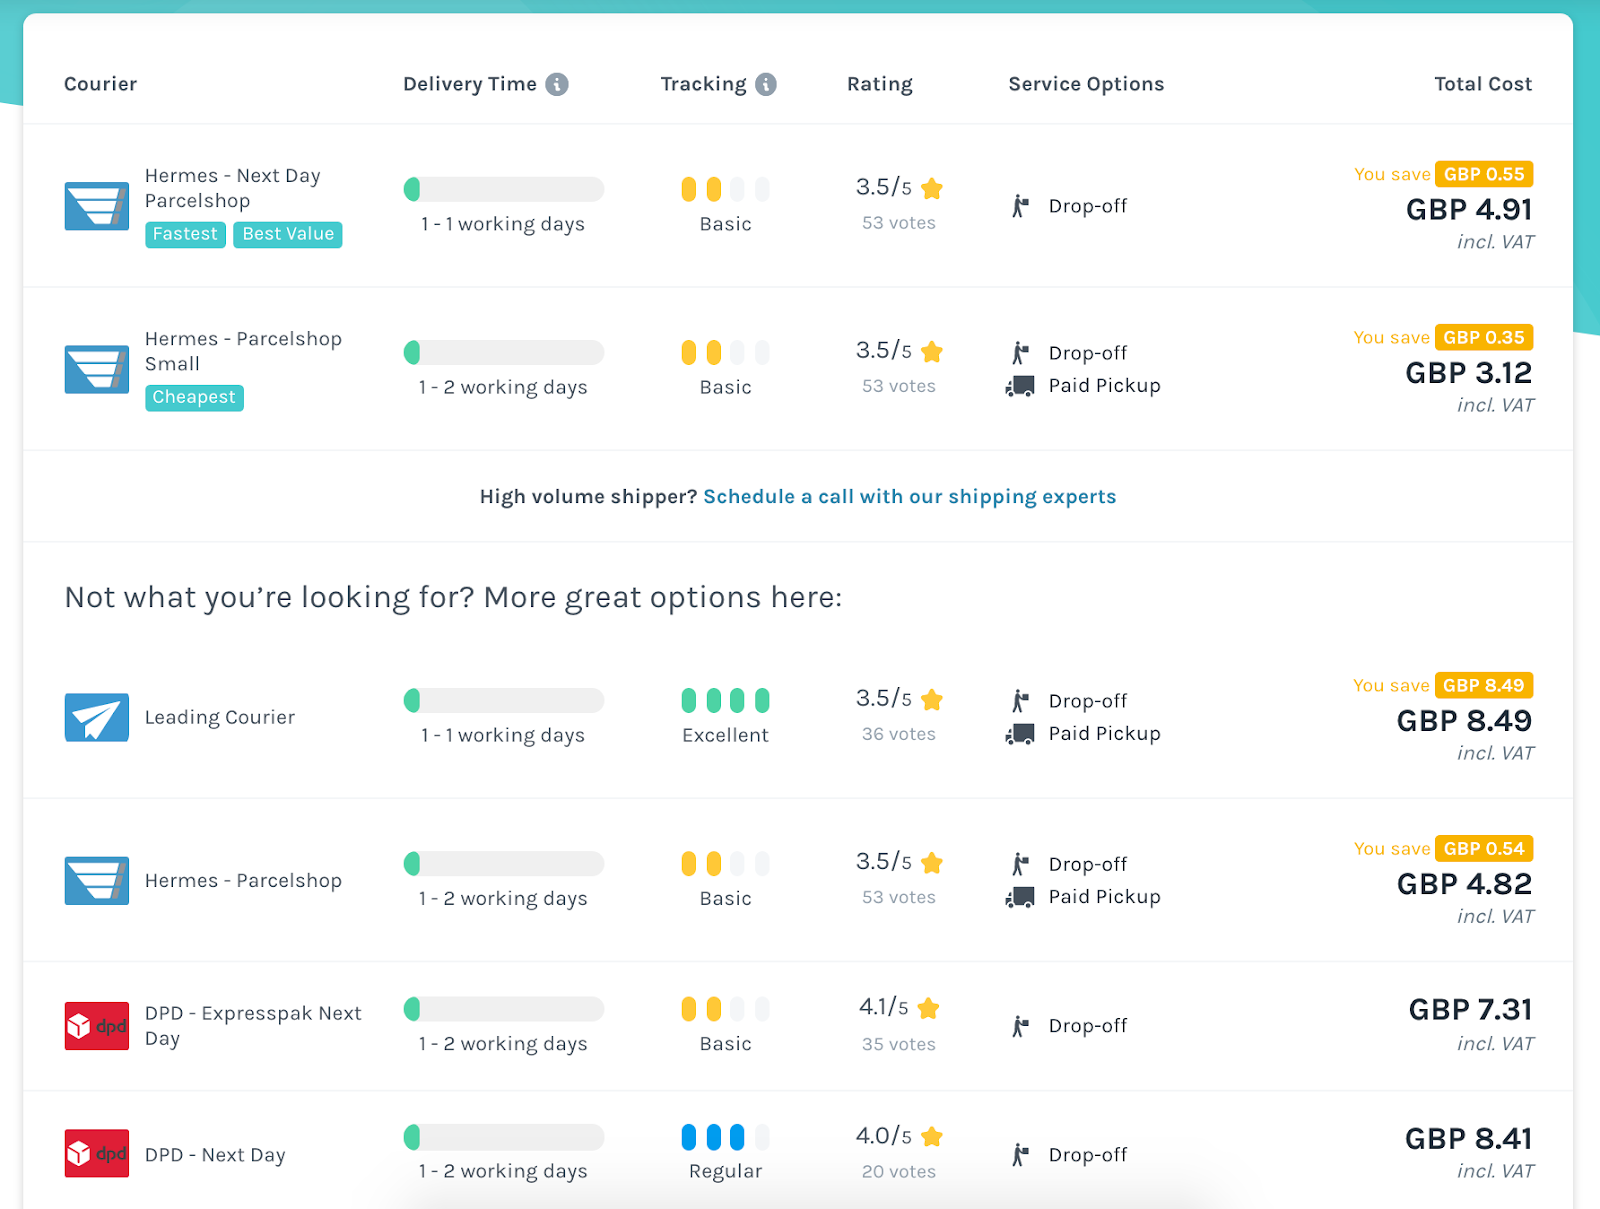
Task: Click the delivery time bar for Leading Courier
Action: [x=504, y=700]
